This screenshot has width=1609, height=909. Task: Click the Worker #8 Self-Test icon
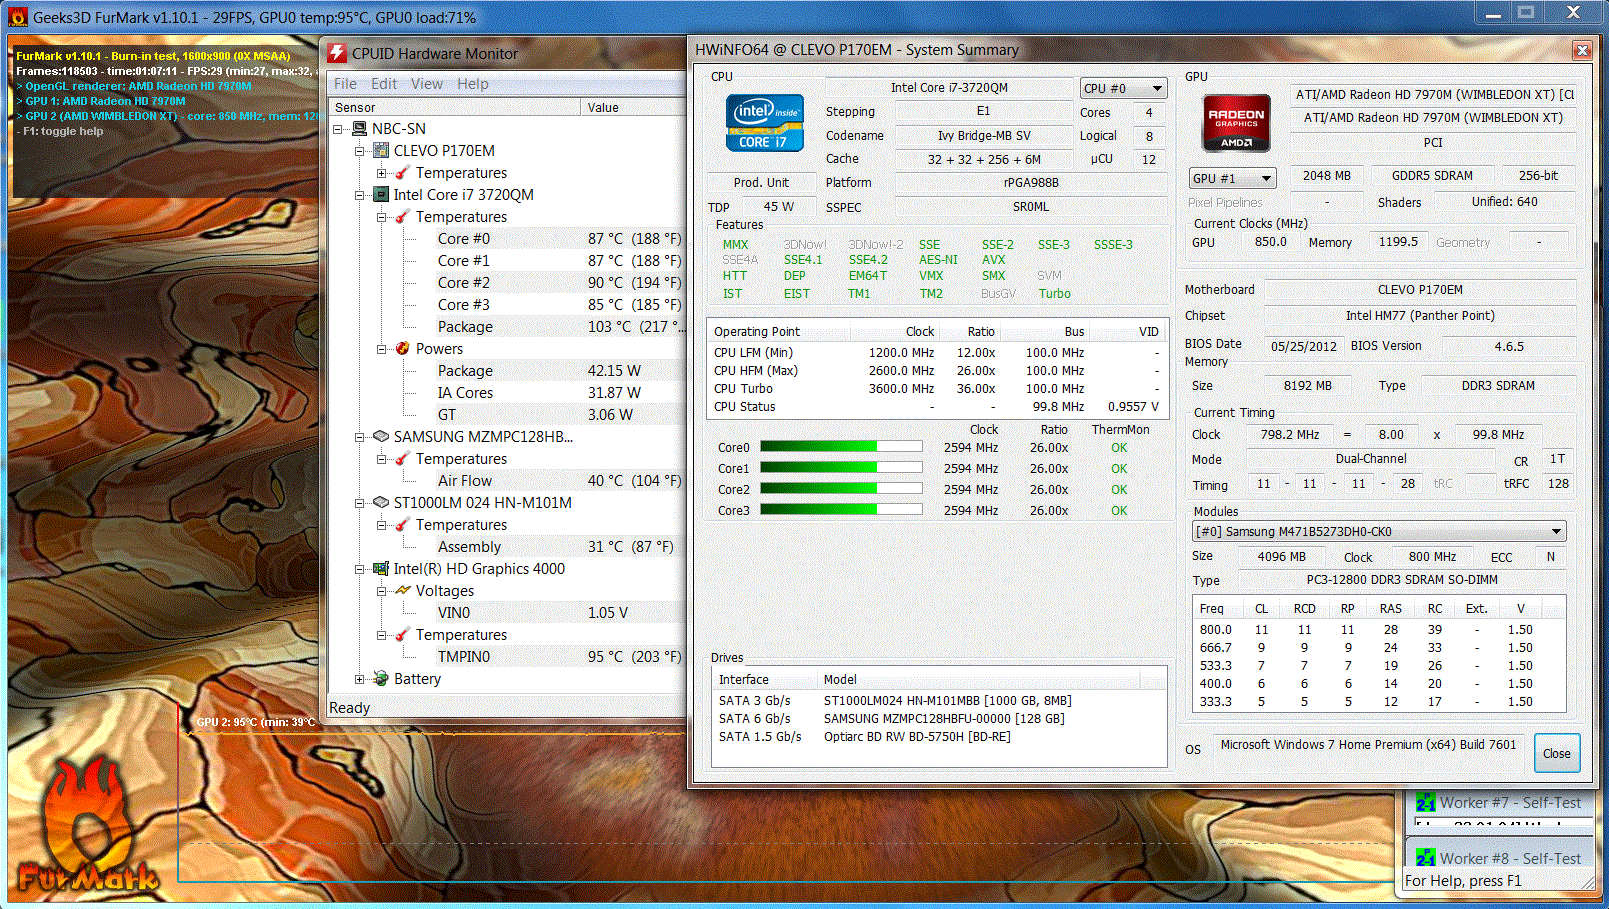[1425, 858]
